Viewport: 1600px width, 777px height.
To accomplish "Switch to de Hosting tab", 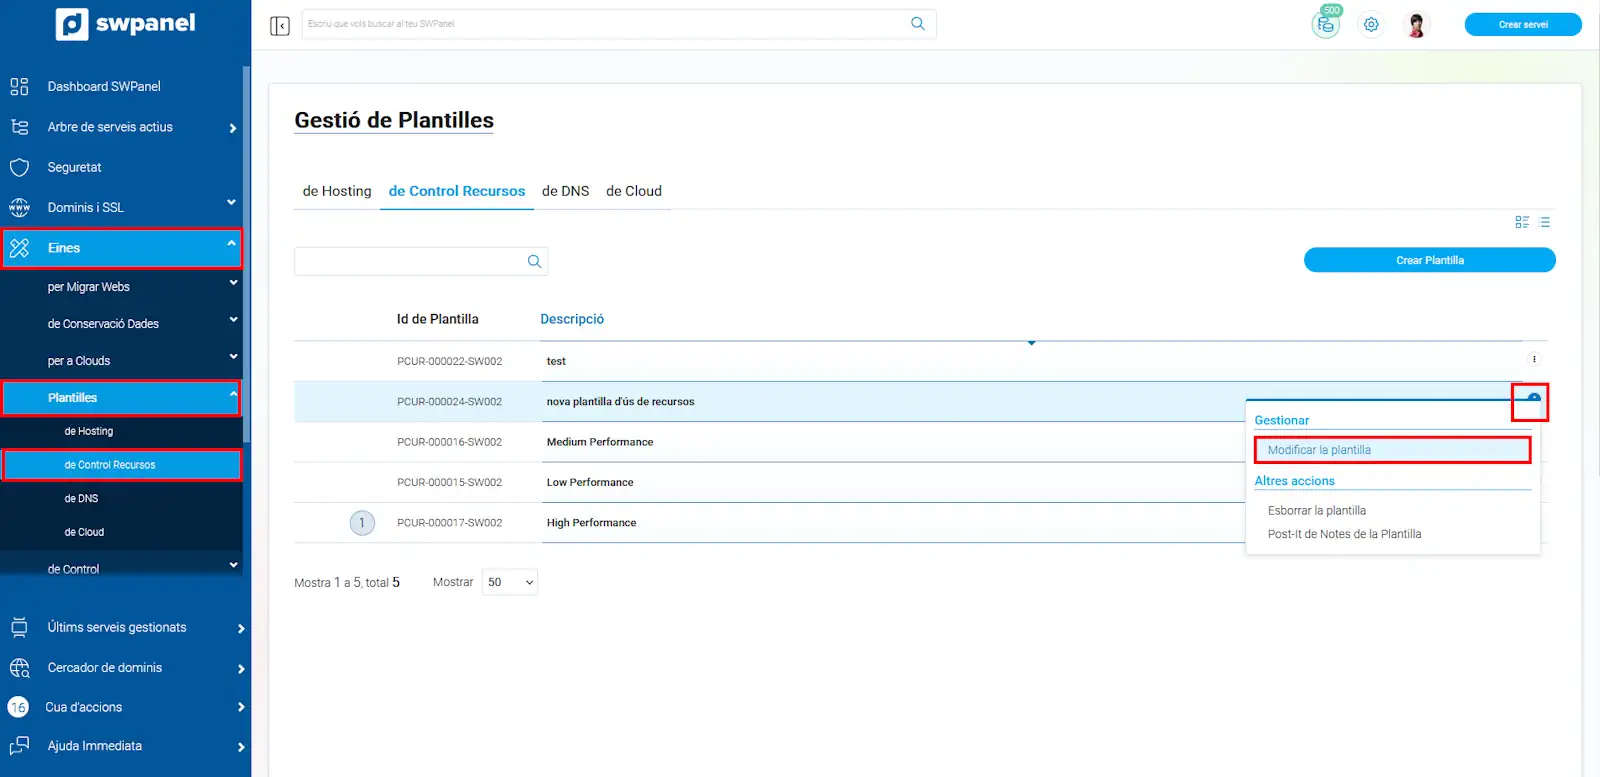I will pos(337,191).
